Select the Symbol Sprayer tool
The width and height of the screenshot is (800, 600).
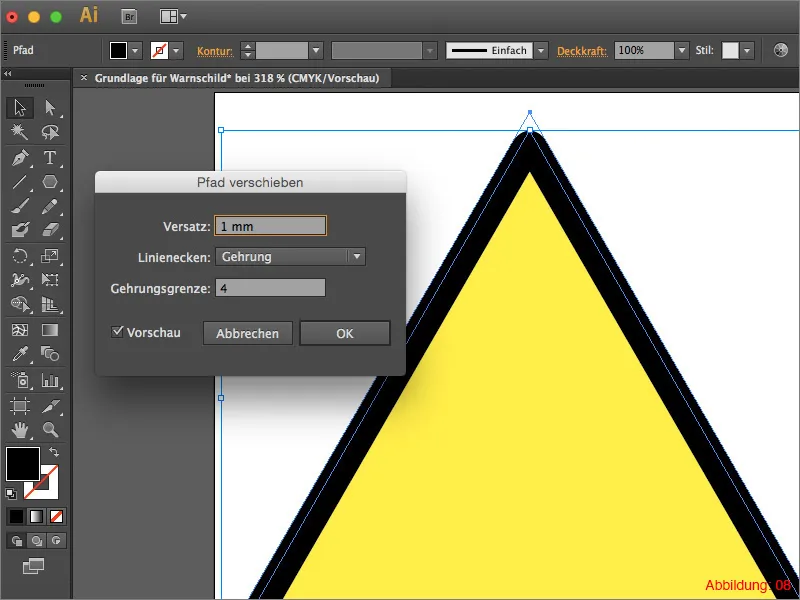click(x=20, y=380)
